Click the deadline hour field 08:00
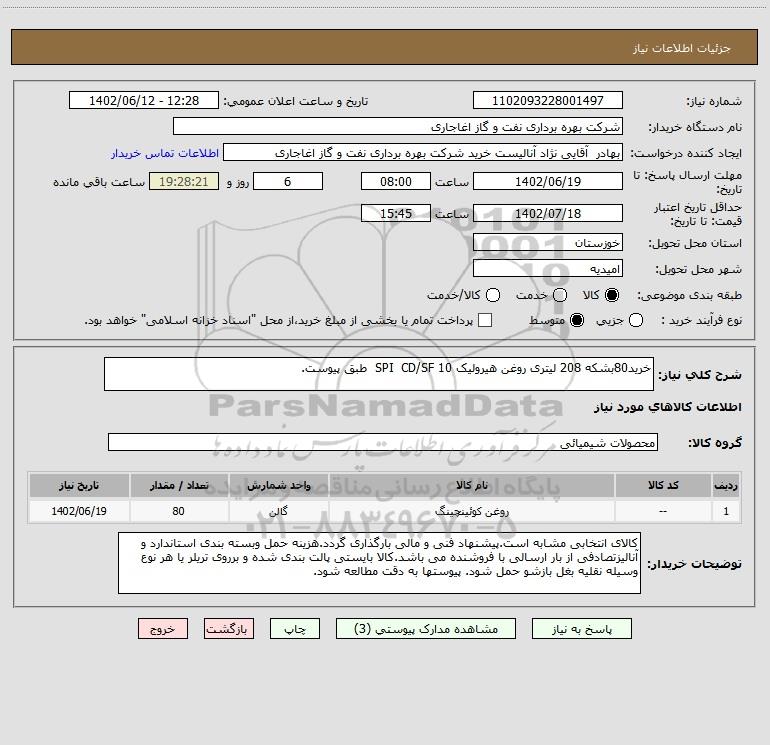This screenshot has width=770, height=745. click(x=396, y=181)
